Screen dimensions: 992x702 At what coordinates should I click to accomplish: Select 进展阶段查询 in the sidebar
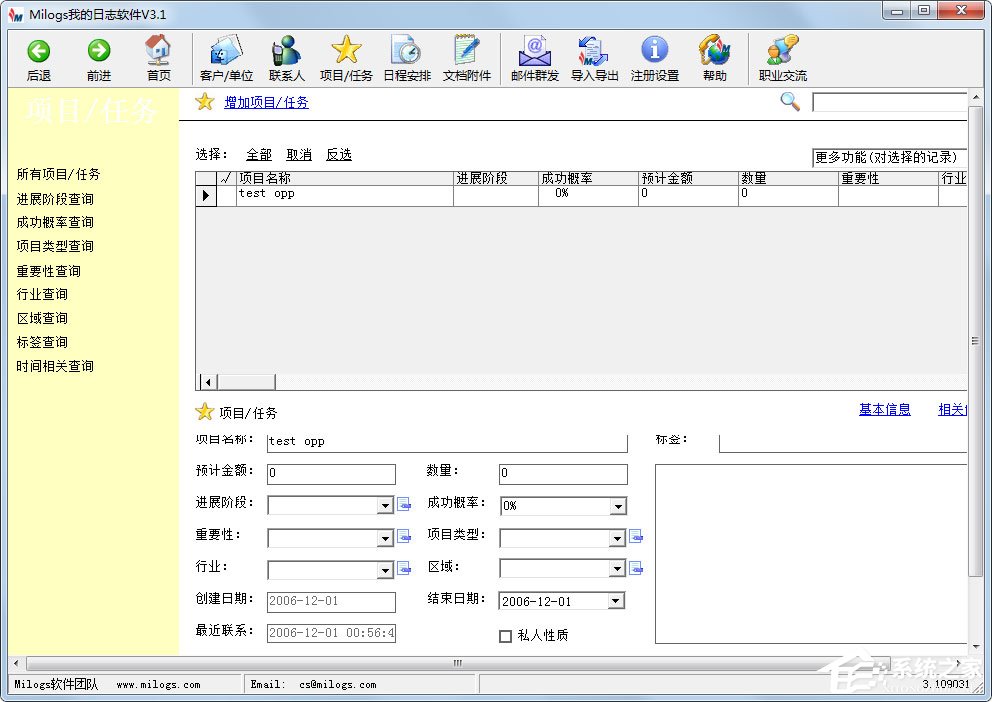[55, 199]
